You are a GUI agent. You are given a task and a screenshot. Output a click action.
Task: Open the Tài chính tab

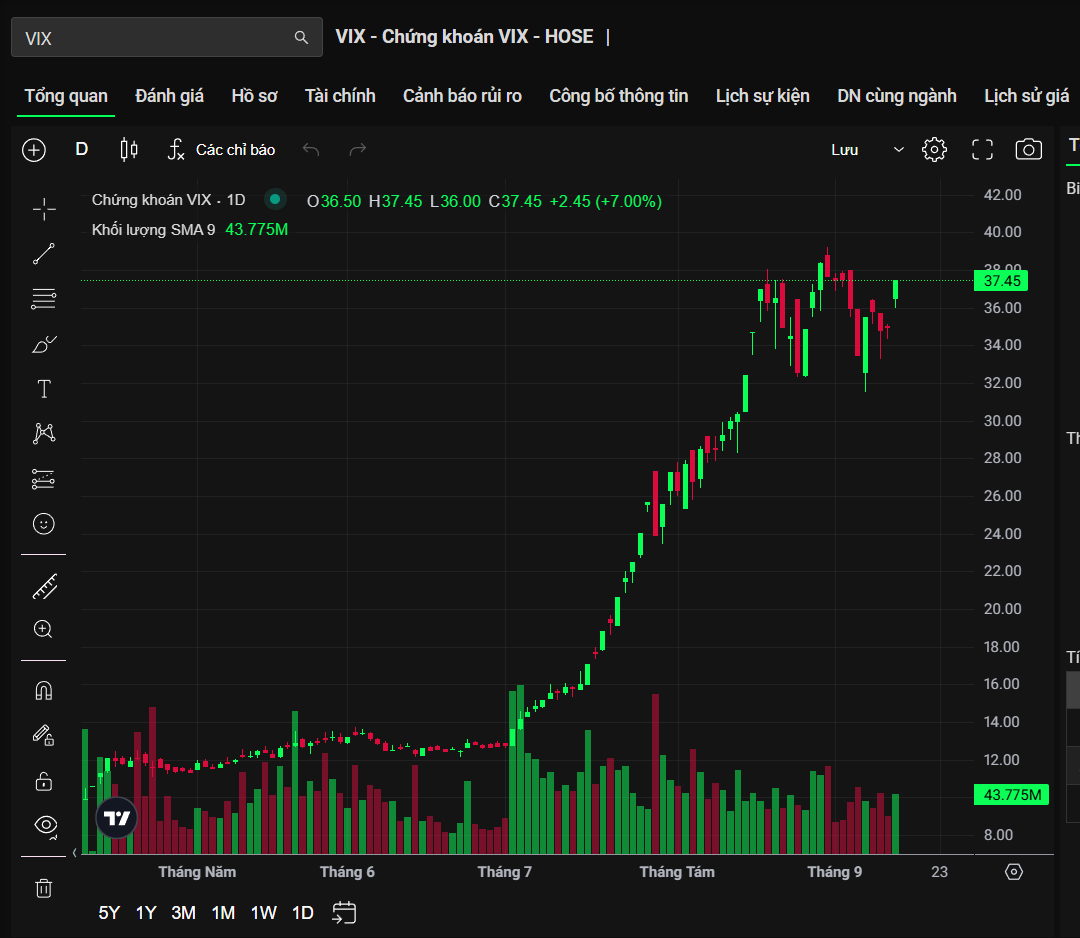[x=340, y=96]
